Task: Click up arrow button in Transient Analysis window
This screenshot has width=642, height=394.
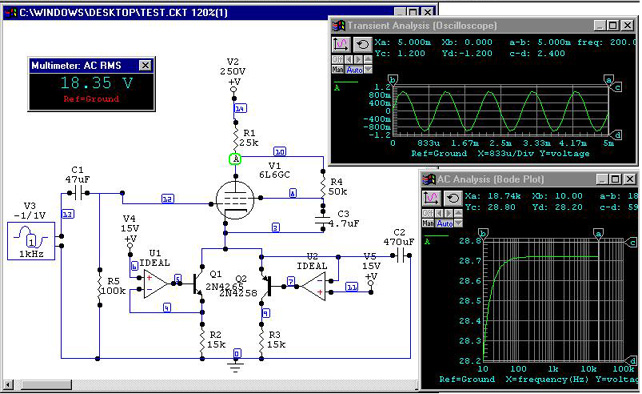Action: 368,59
